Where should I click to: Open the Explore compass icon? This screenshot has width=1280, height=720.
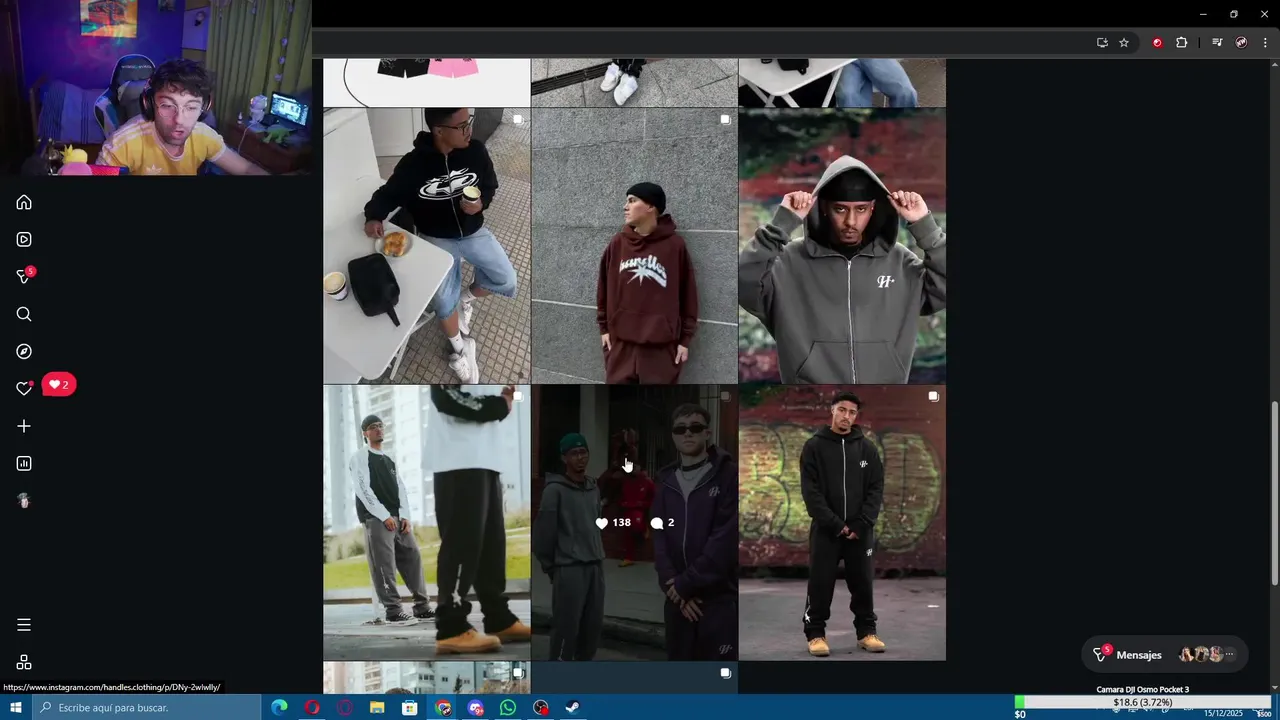[24, 351]
